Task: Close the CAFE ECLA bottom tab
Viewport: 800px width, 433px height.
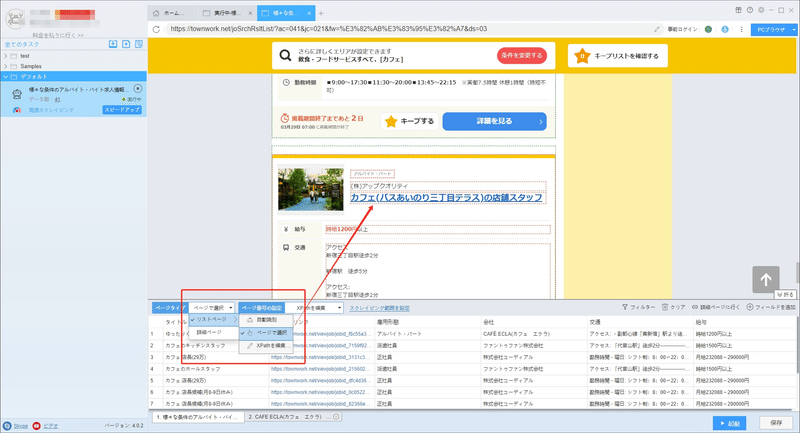Action: (336, 417)
